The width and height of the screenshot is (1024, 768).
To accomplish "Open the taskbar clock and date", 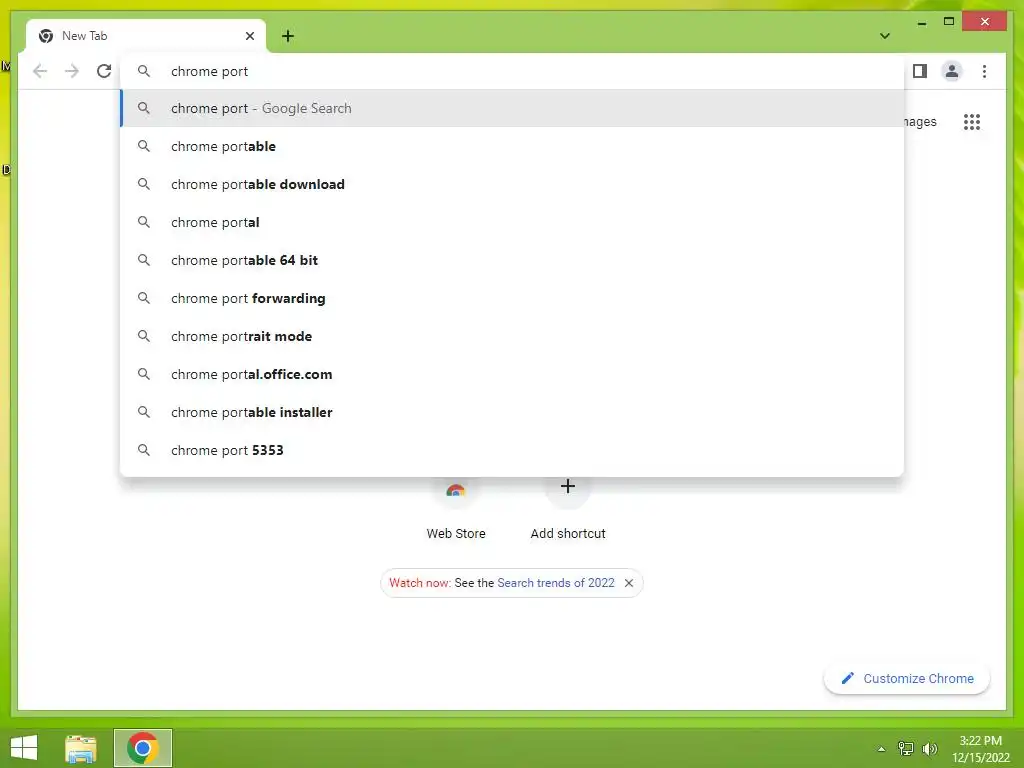I will 980,749.
